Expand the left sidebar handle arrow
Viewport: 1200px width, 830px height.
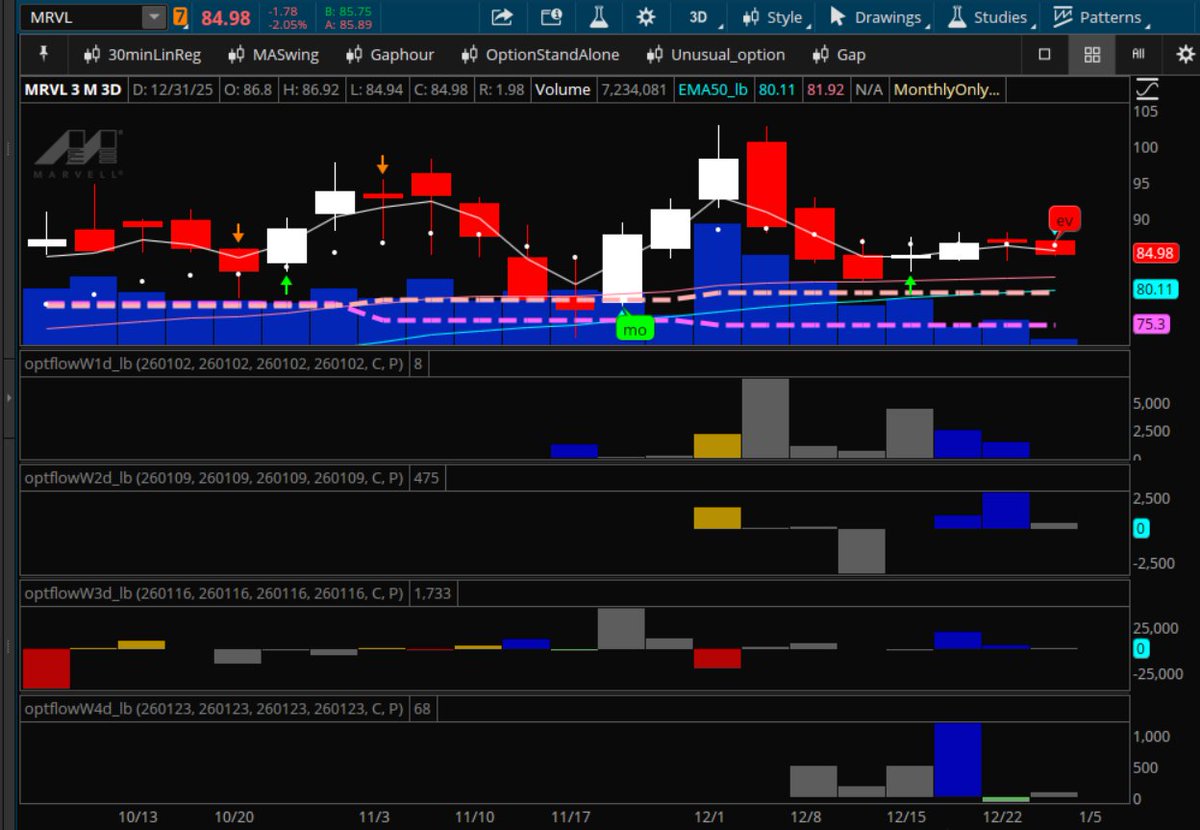tap(9, 398)
